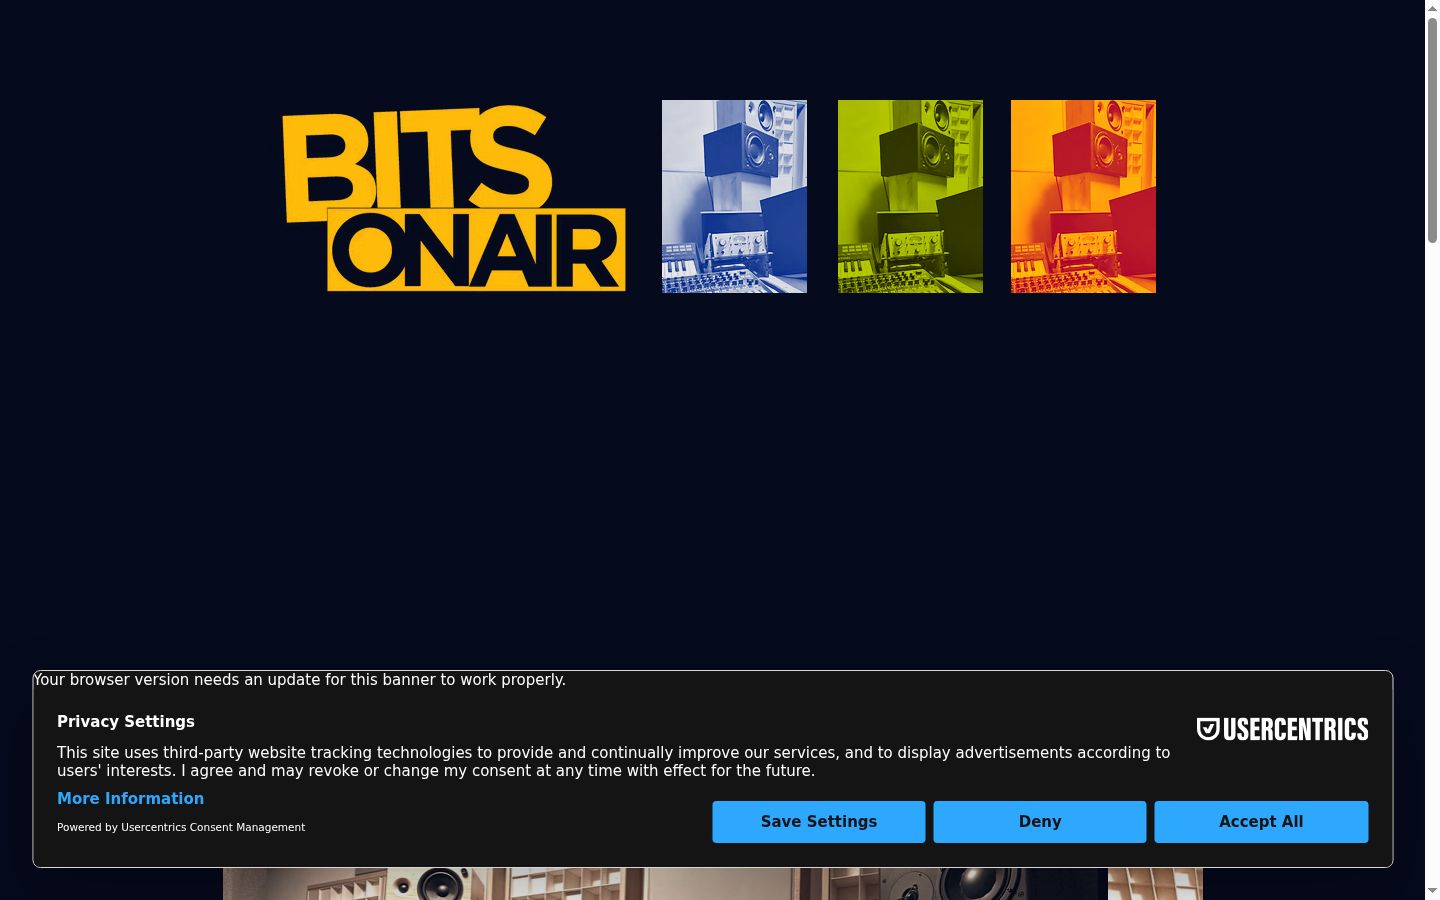Click the scrollbar up arrow

(x=1432, y=8)
